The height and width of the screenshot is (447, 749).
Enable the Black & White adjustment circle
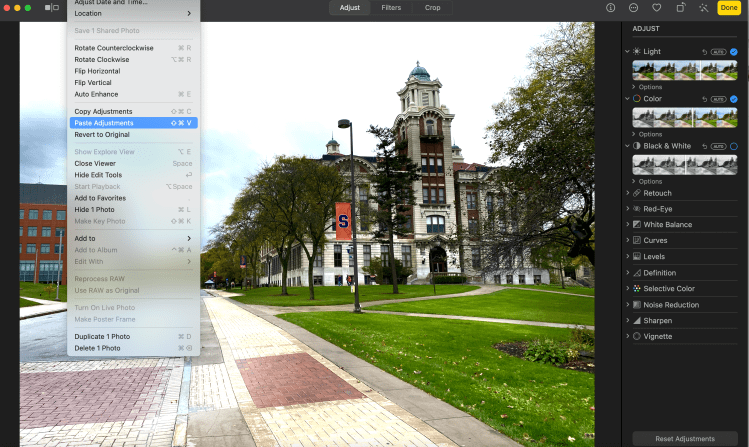[734, 146]
